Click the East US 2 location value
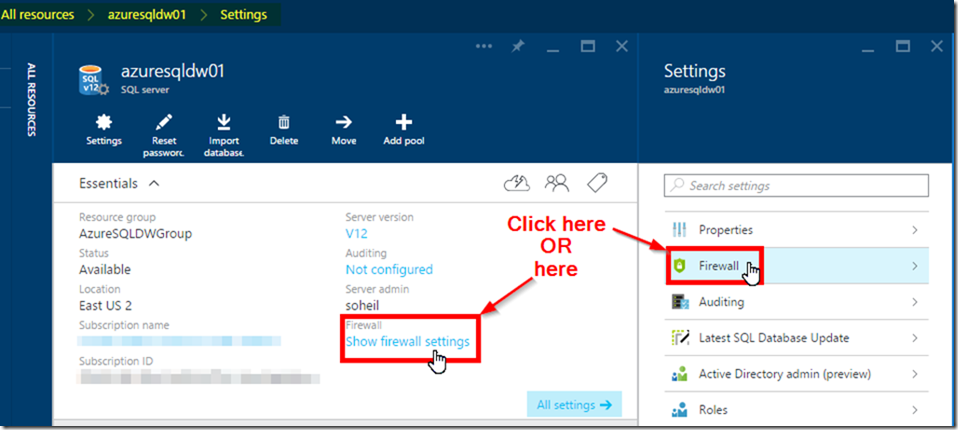The height and width of the screenshot is (430, 958). (105, 305)
